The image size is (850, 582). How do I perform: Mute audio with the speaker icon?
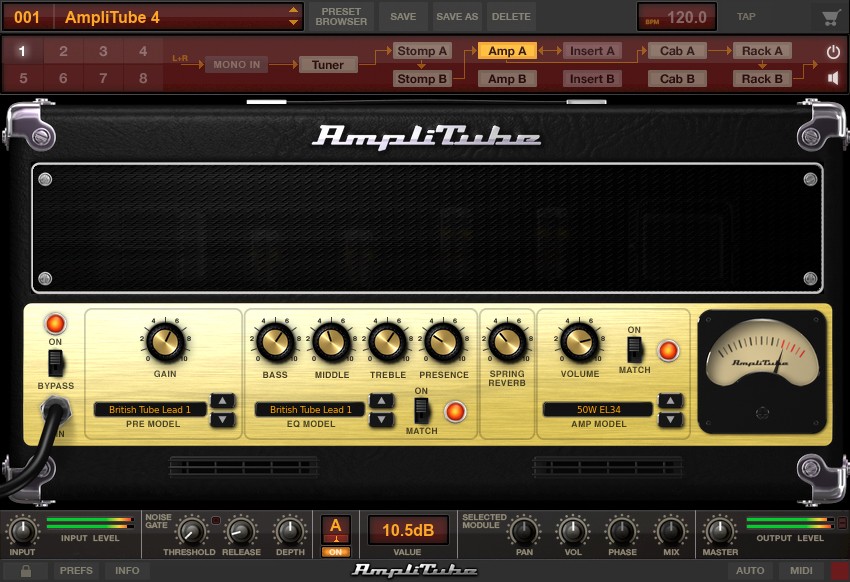click(834, 77)
